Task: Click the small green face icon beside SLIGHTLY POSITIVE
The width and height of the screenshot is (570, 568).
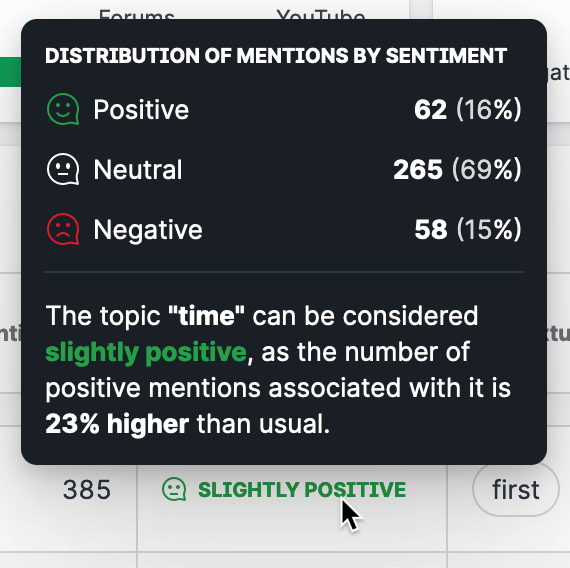Action: [x=174, y=489]
